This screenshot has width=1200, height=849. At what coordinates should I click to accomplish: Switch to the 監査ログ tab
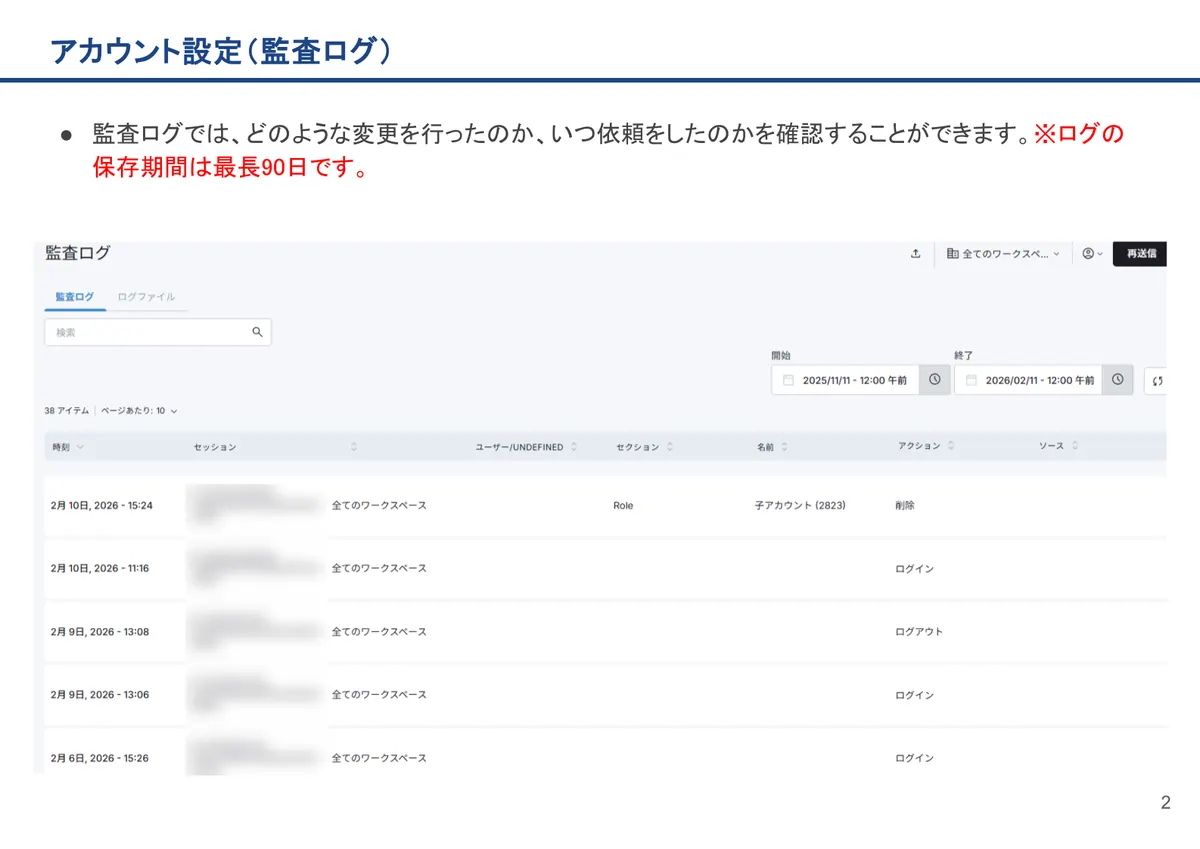(x=75, y=297)
